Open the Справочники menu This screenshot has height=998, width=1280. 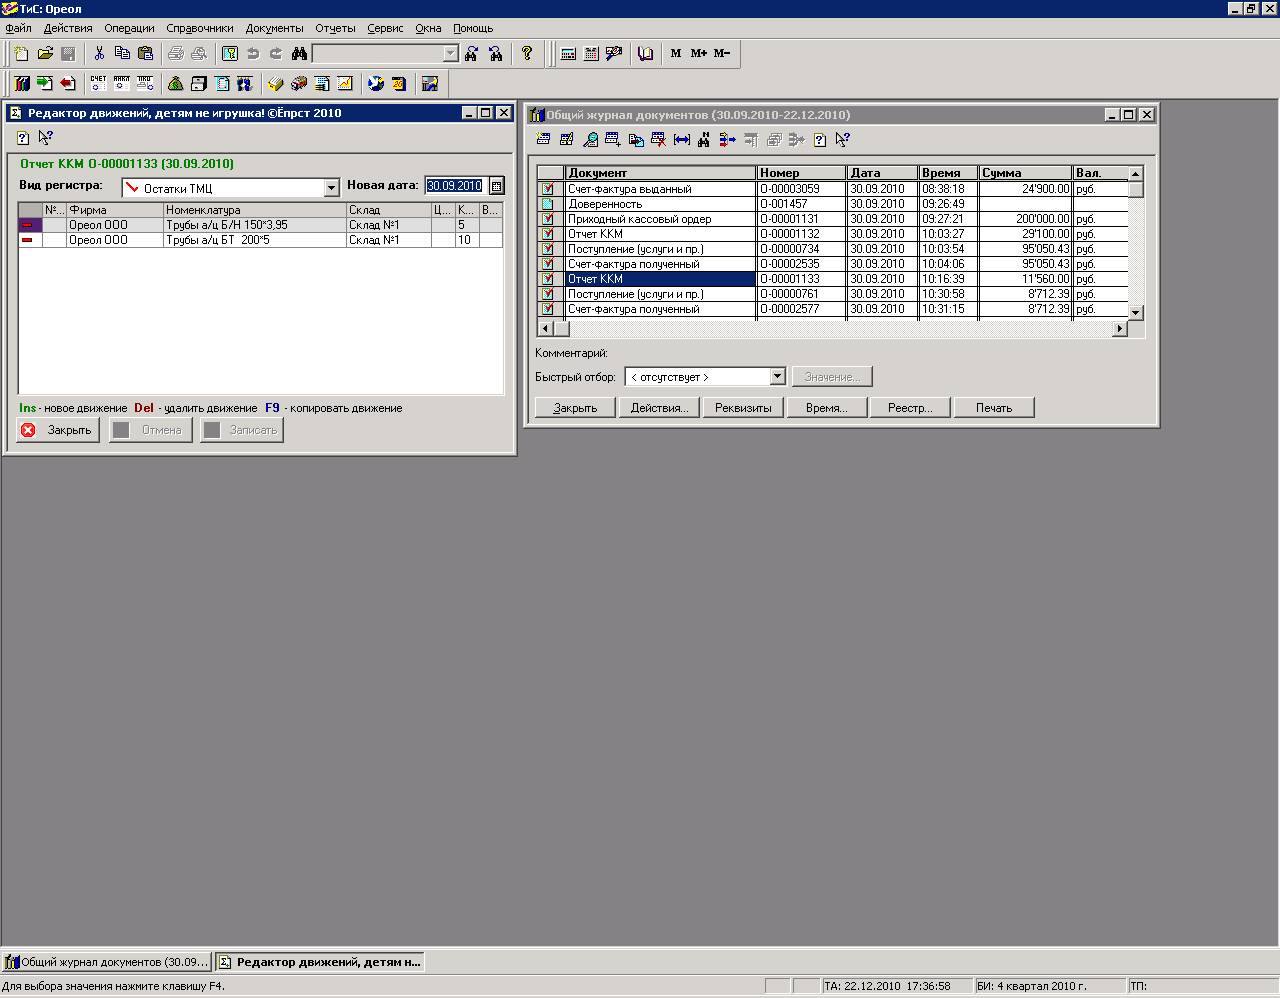coord(200,28)
